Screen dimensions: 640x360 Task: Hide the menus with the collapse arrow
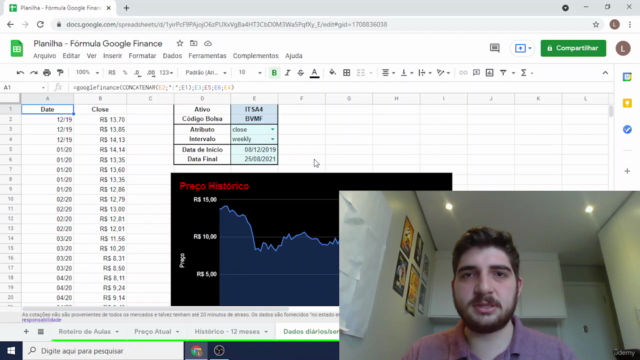(x=605, y=73)
